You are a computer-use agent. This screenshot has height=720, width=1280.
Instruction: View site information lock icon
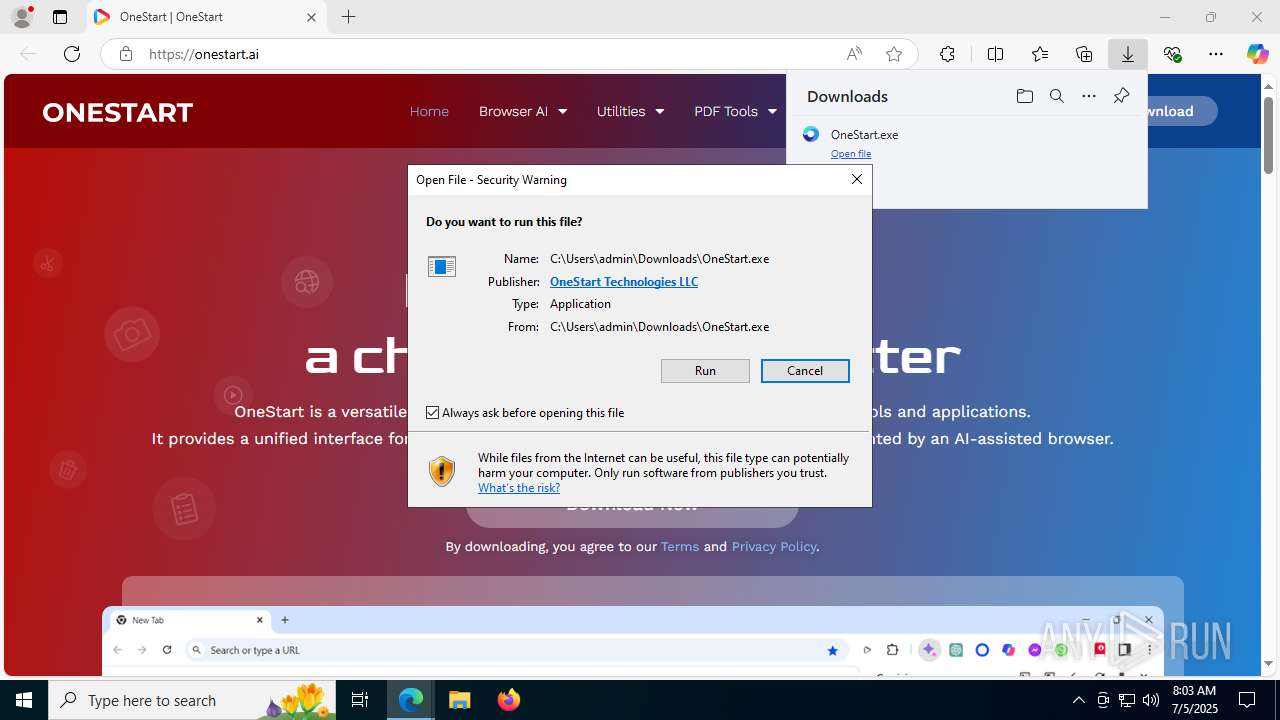(x=126, y=54)
